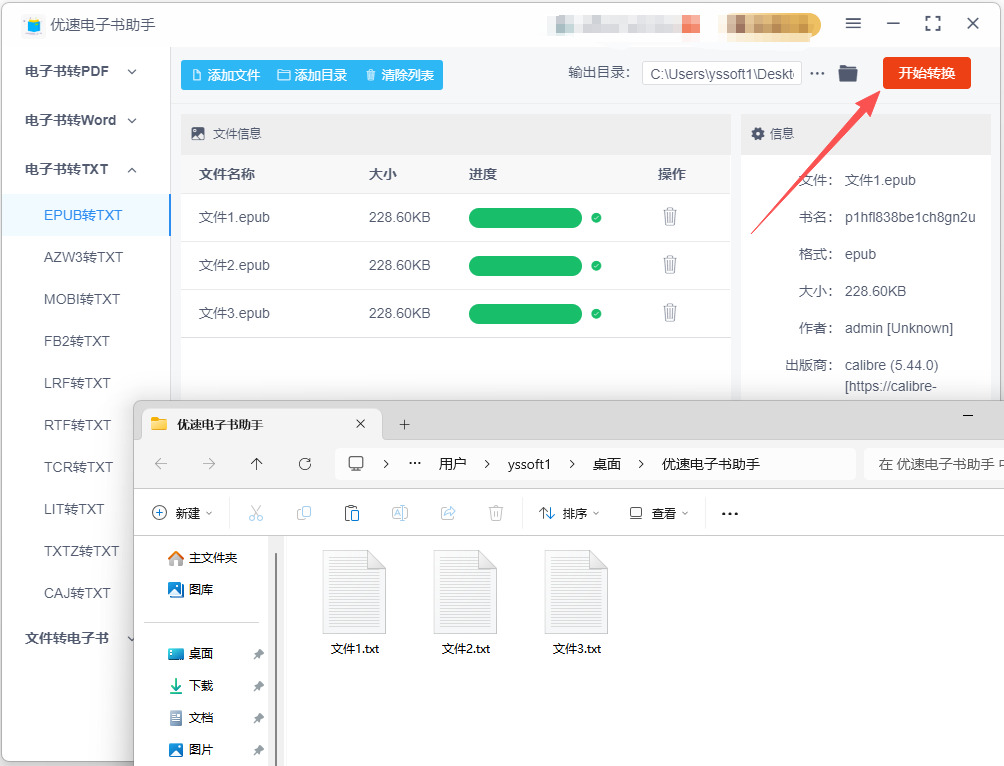1004x766 pixels.
Task: Expand the 电子书转PDF section
Action: click(132, 72)
